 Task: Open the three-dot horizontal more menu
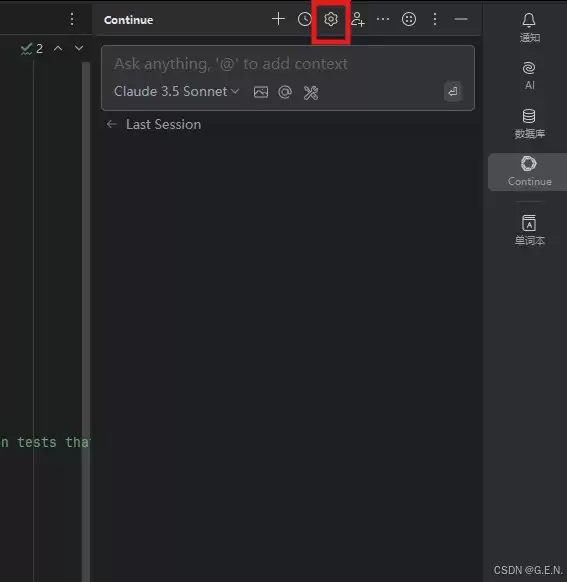click(x=383, y=19)
